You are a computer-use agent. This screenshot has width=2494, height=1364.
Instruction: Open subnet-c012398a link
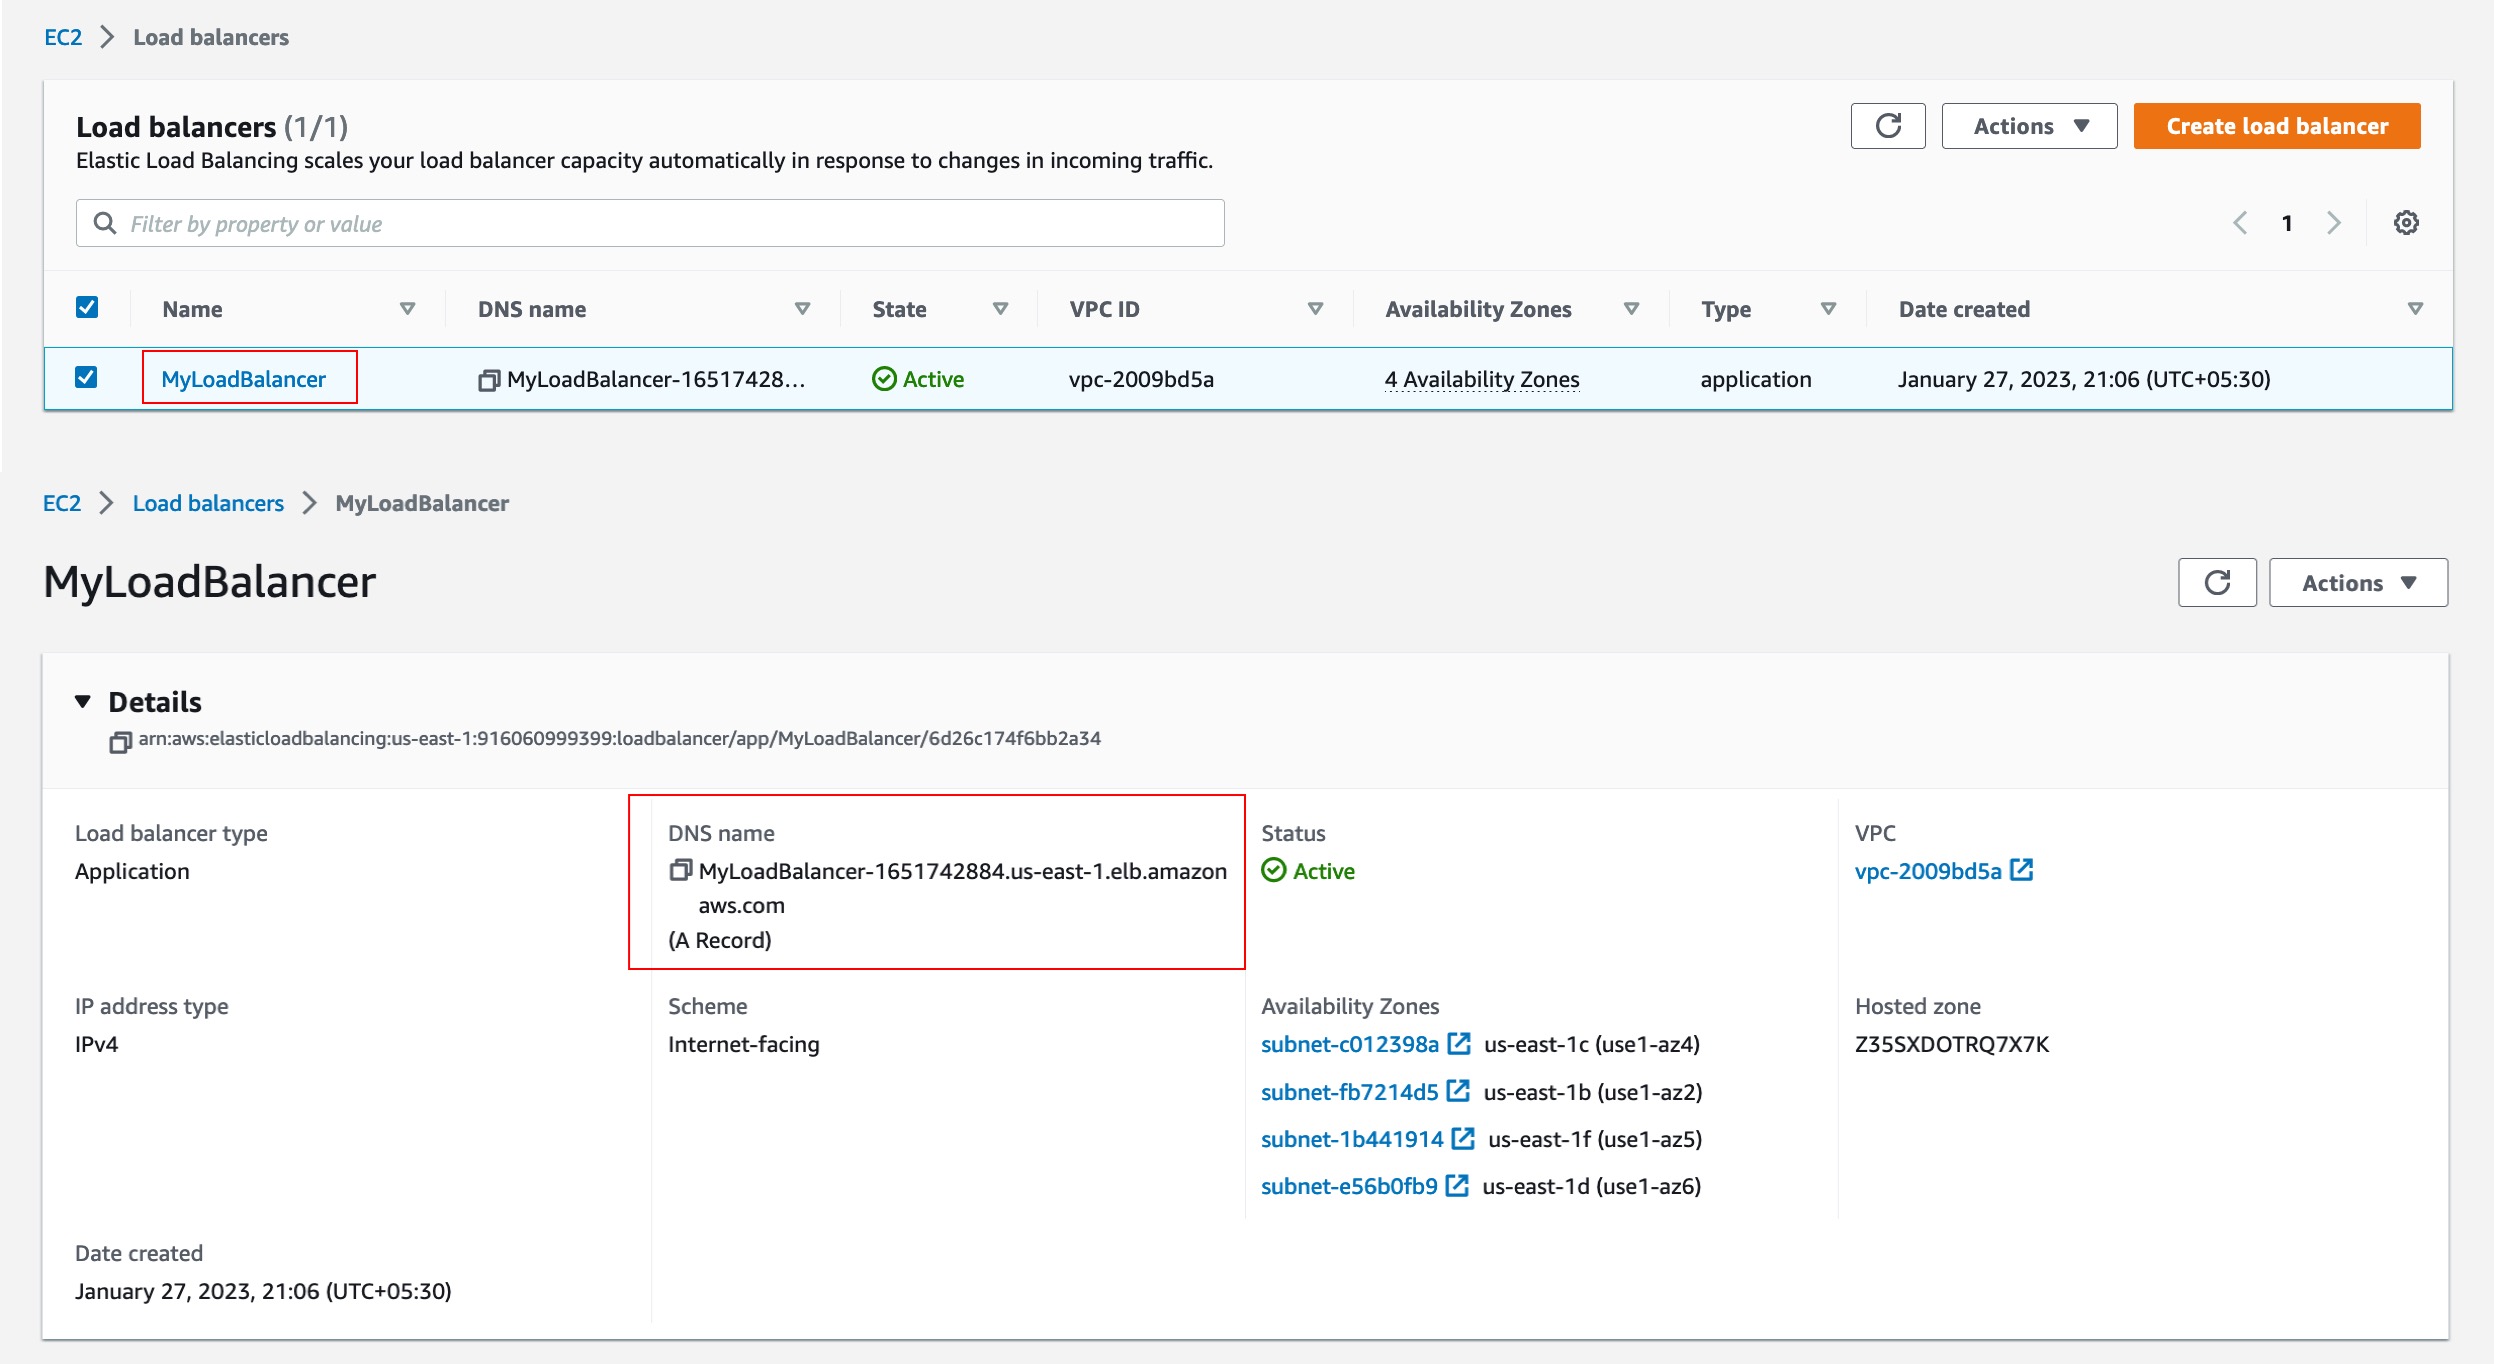[1349, 1044]
